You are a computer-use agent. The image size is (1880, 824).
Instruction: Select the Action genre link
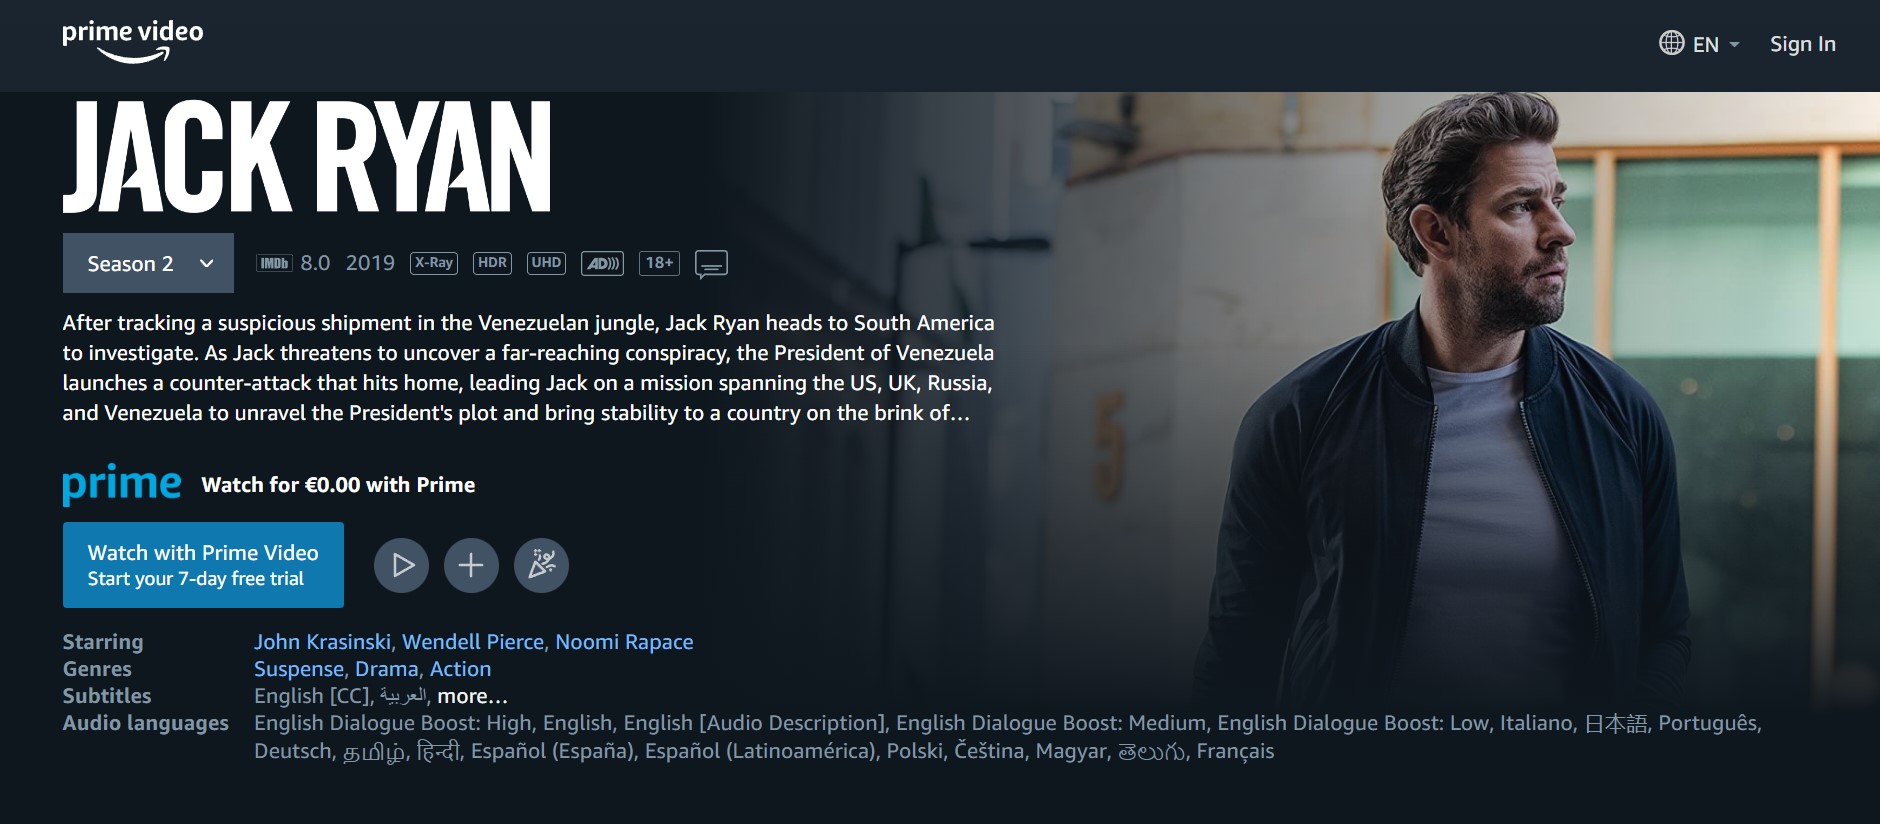[460, 669]
